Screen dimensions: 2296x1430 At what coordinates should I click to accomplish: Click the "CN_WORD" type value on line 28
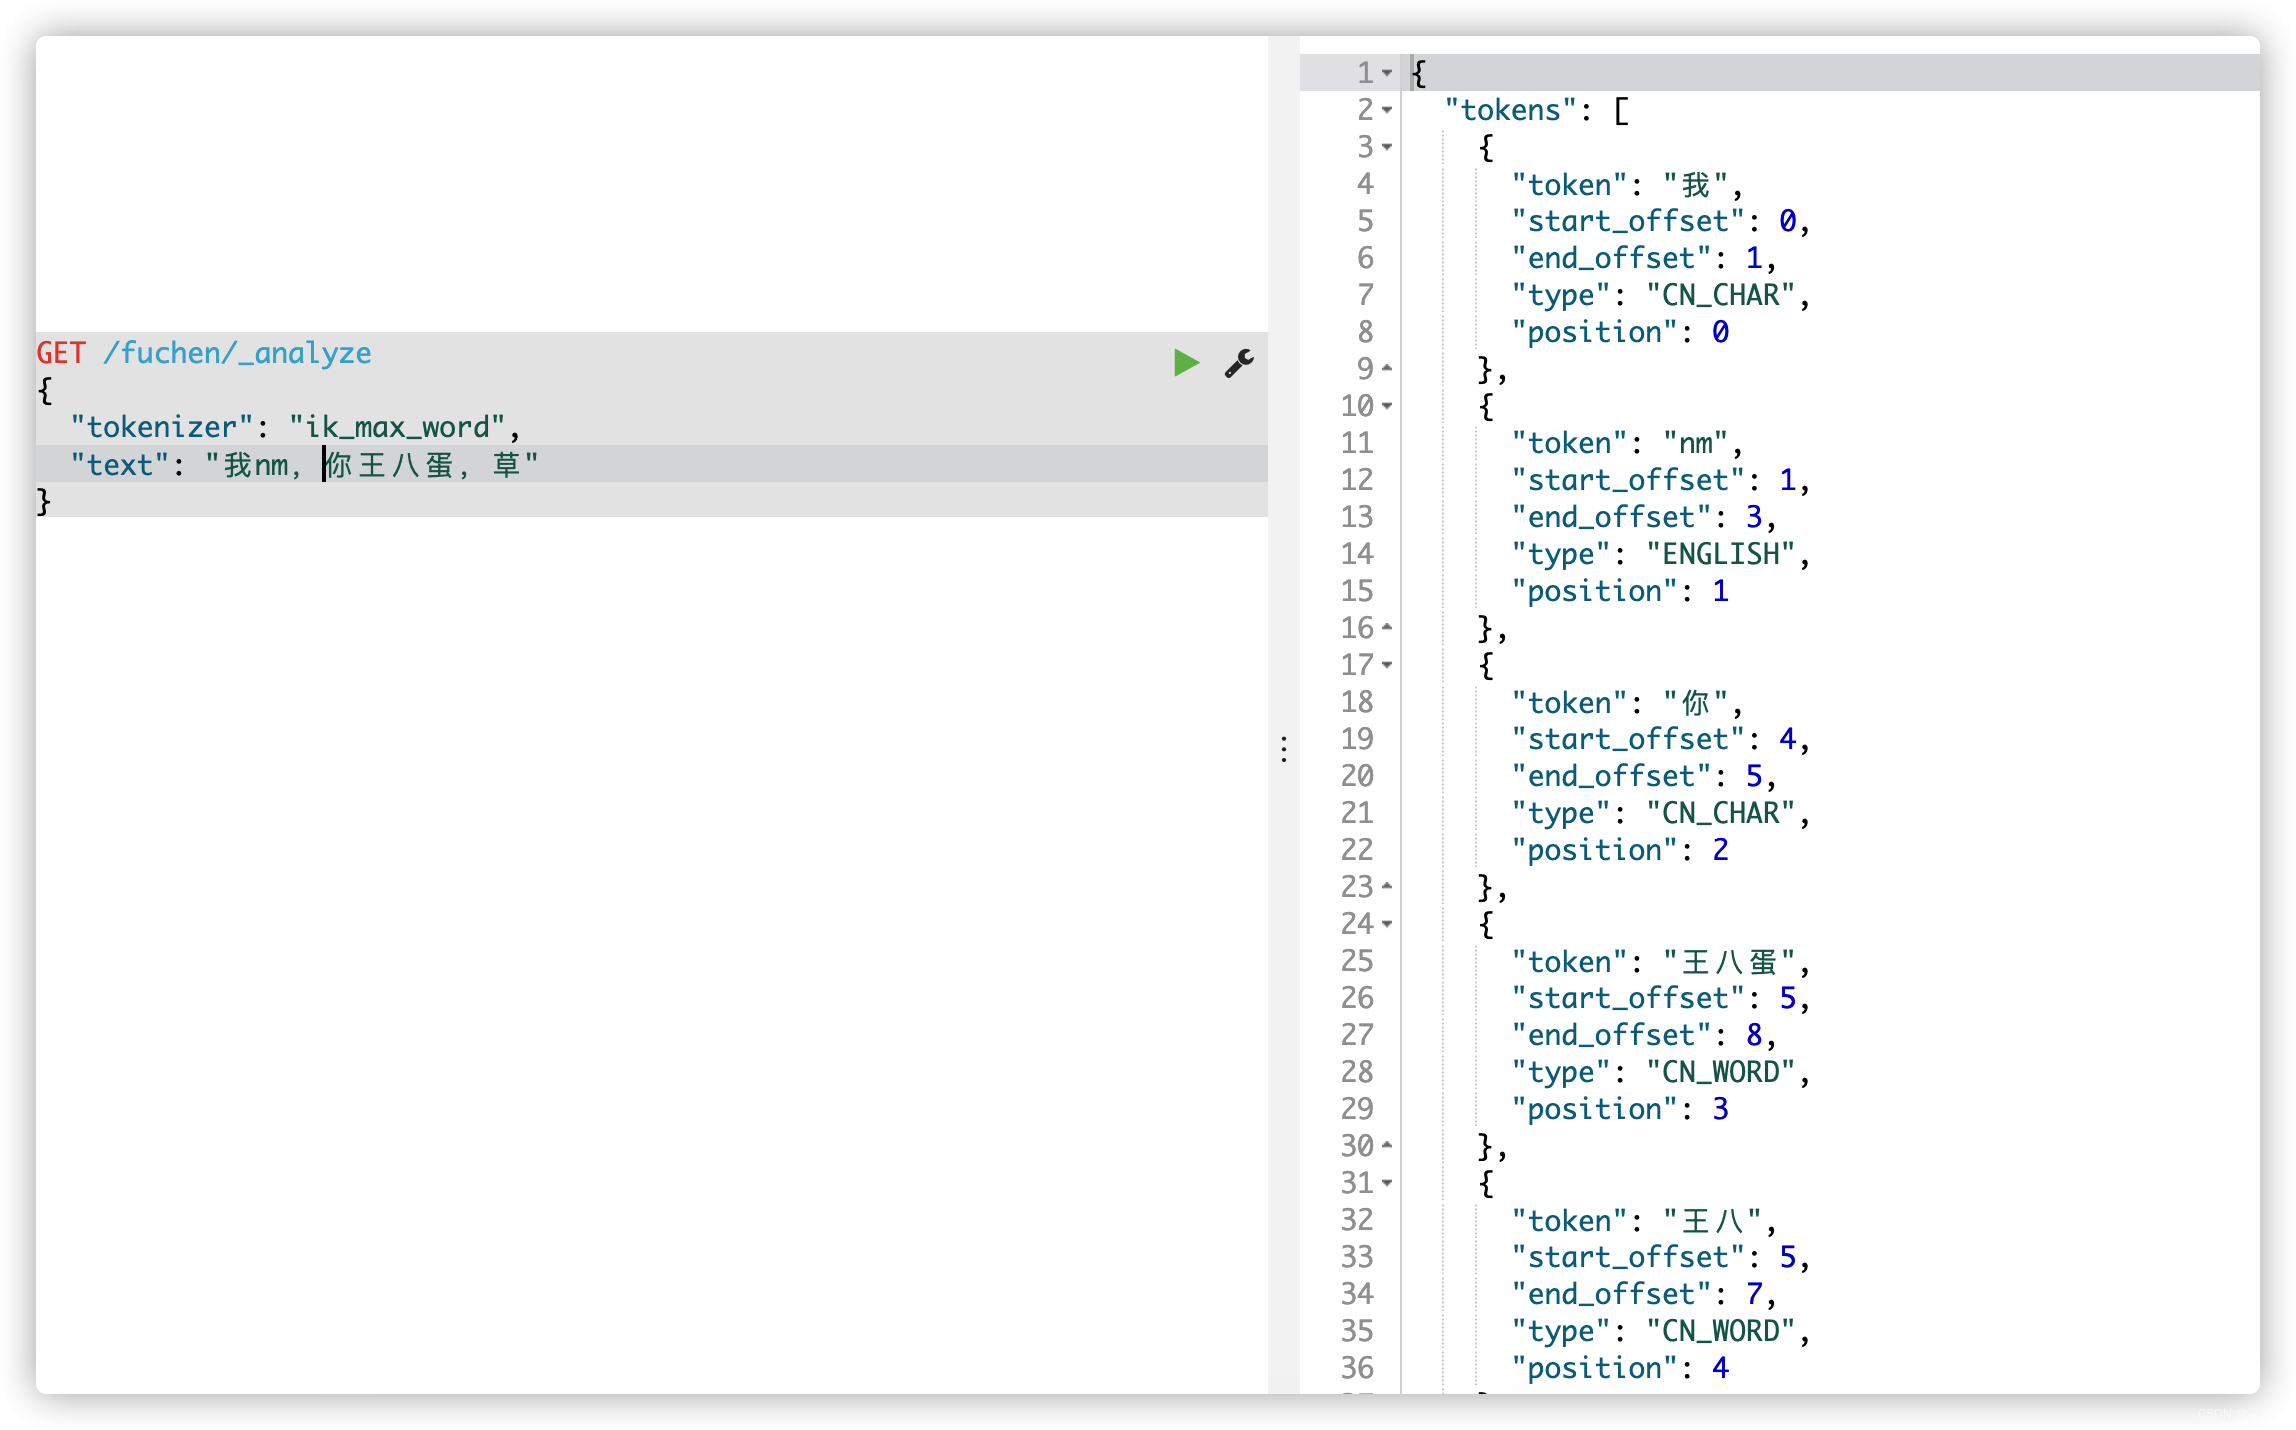pos(1721,1072)
